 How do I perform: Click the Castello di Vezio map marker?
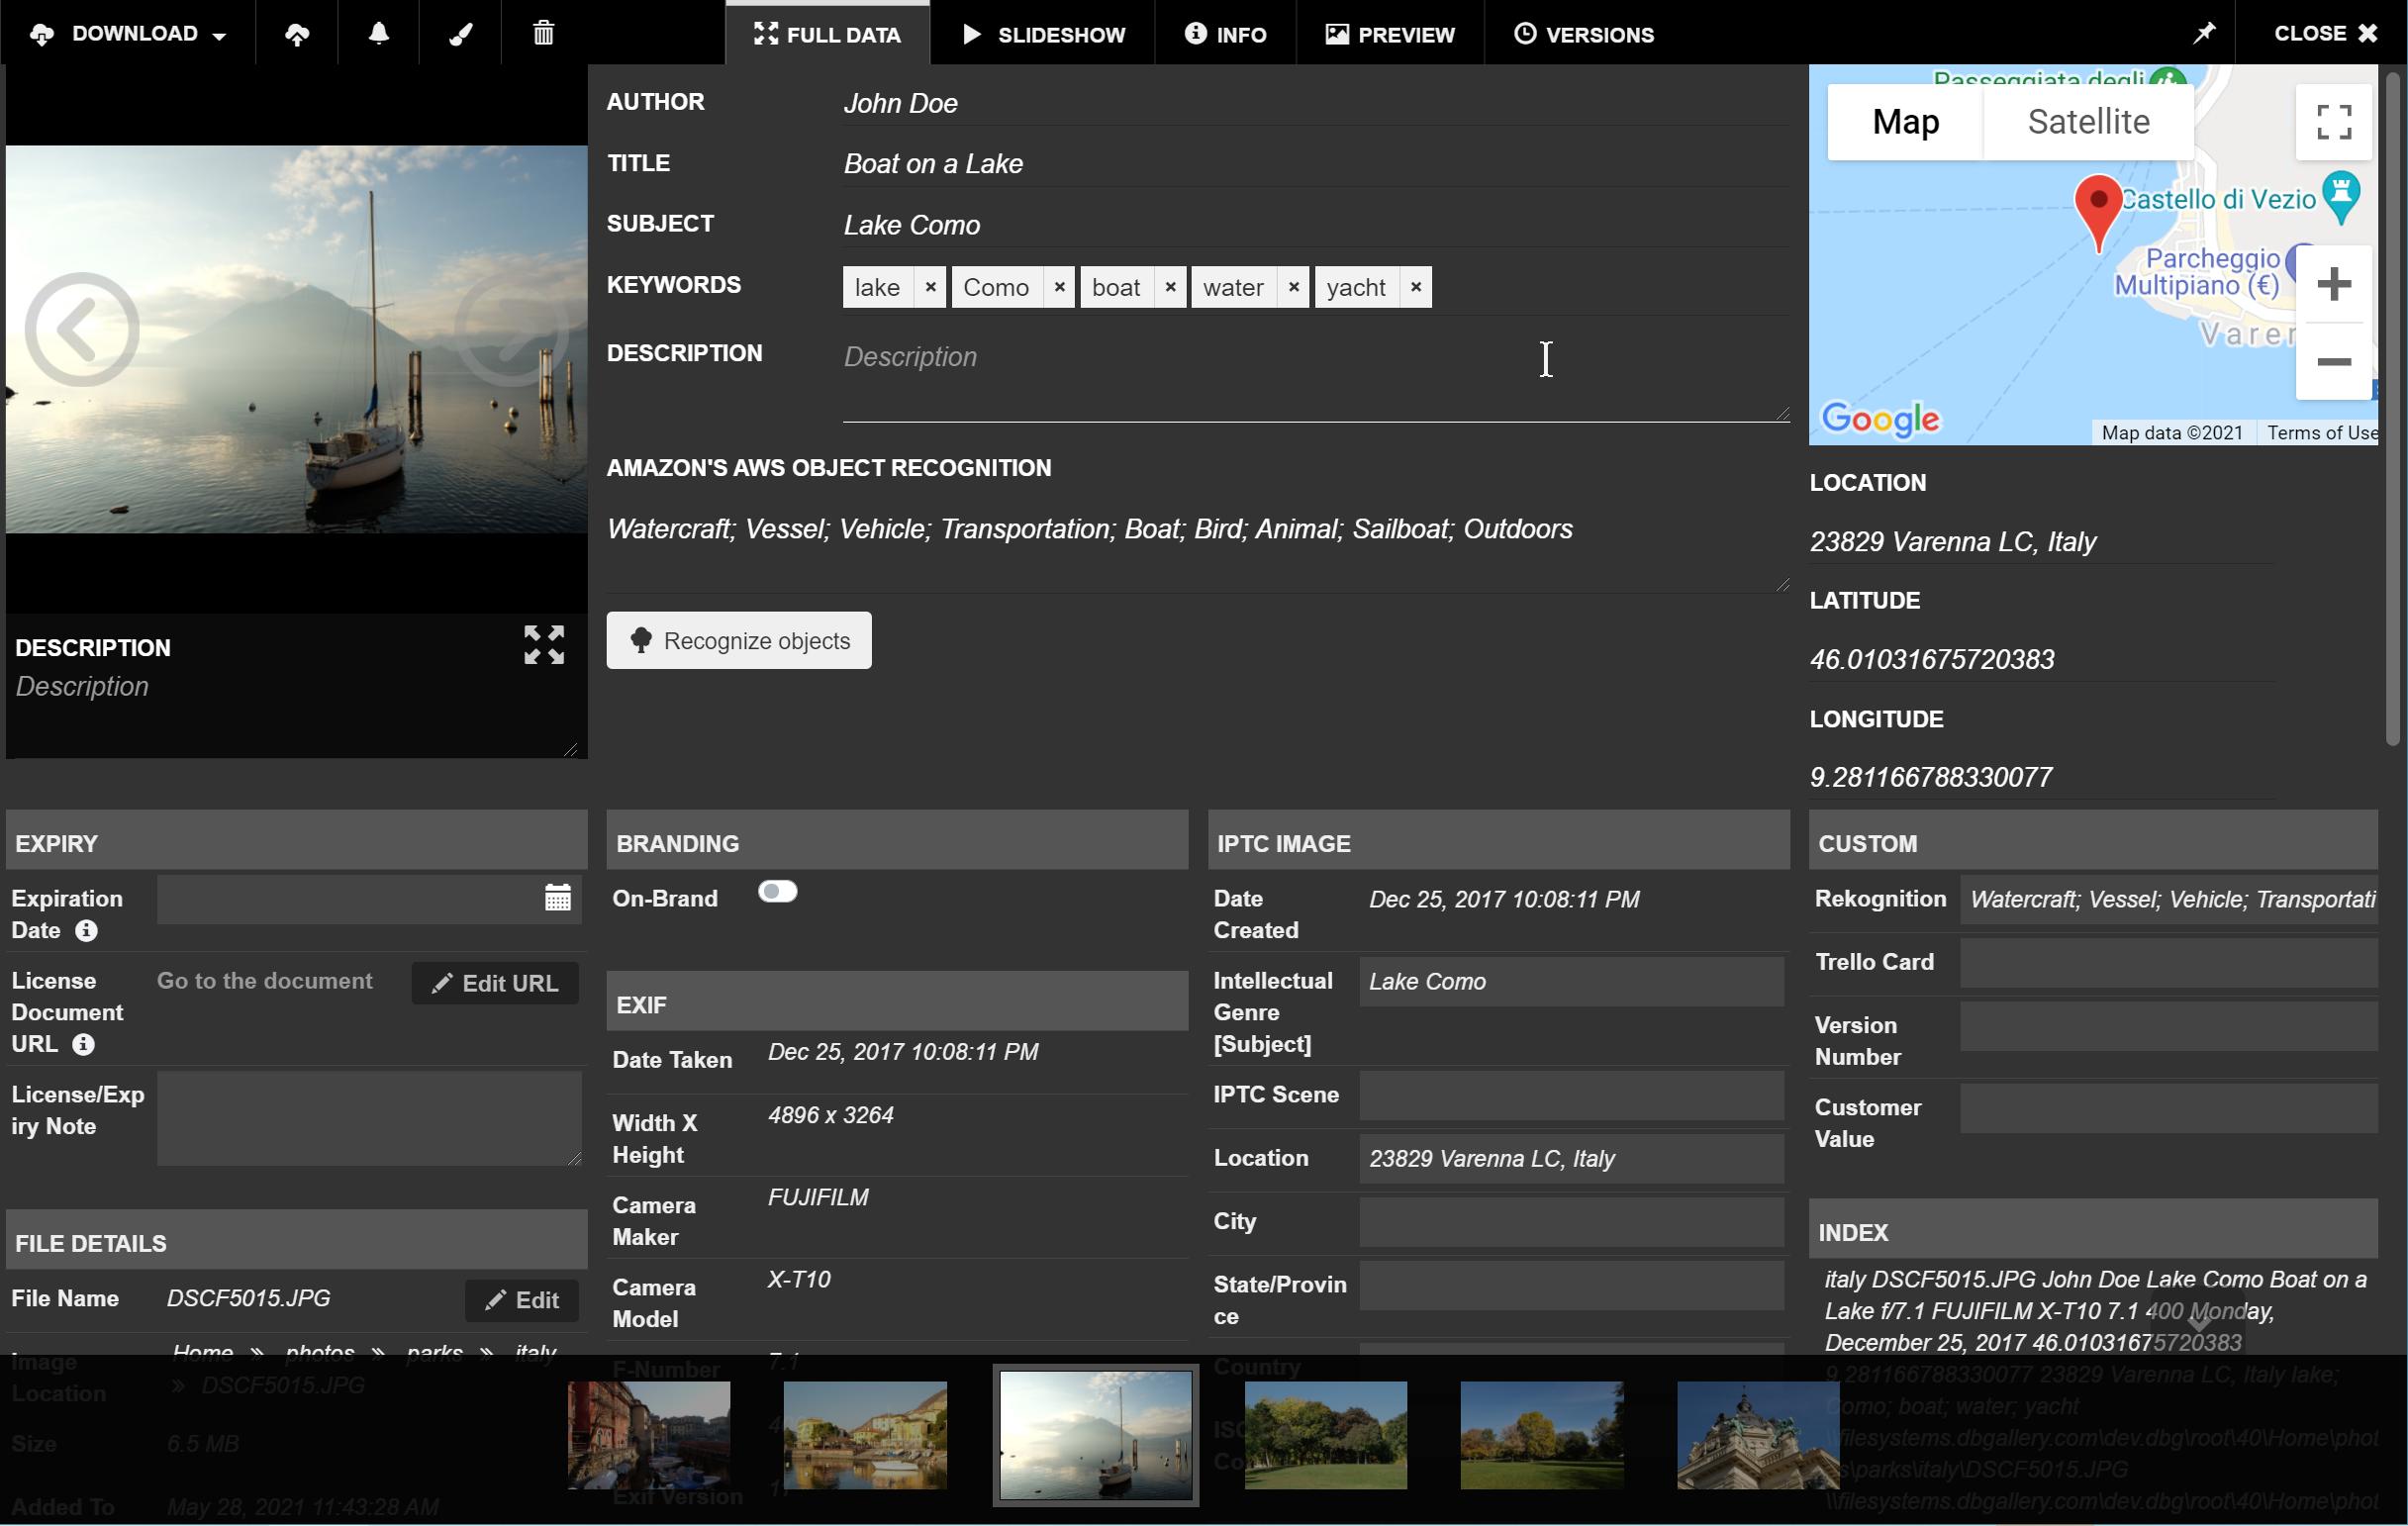[2341, 198]
